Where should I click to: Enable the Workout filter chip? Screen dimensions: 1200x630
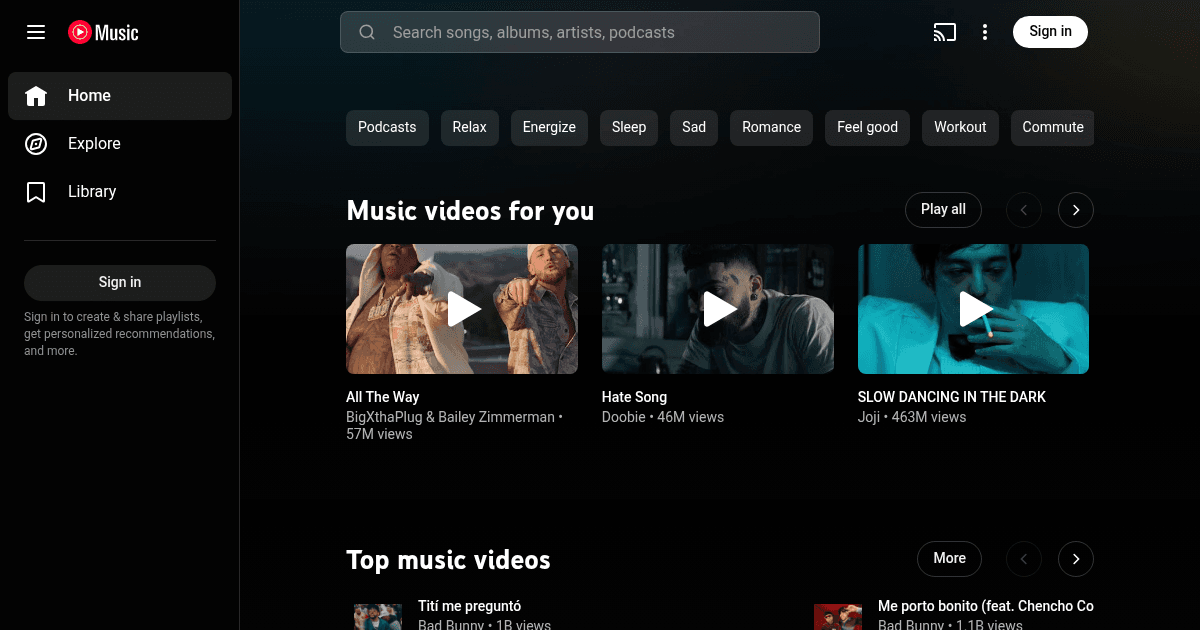click(959, 127)
